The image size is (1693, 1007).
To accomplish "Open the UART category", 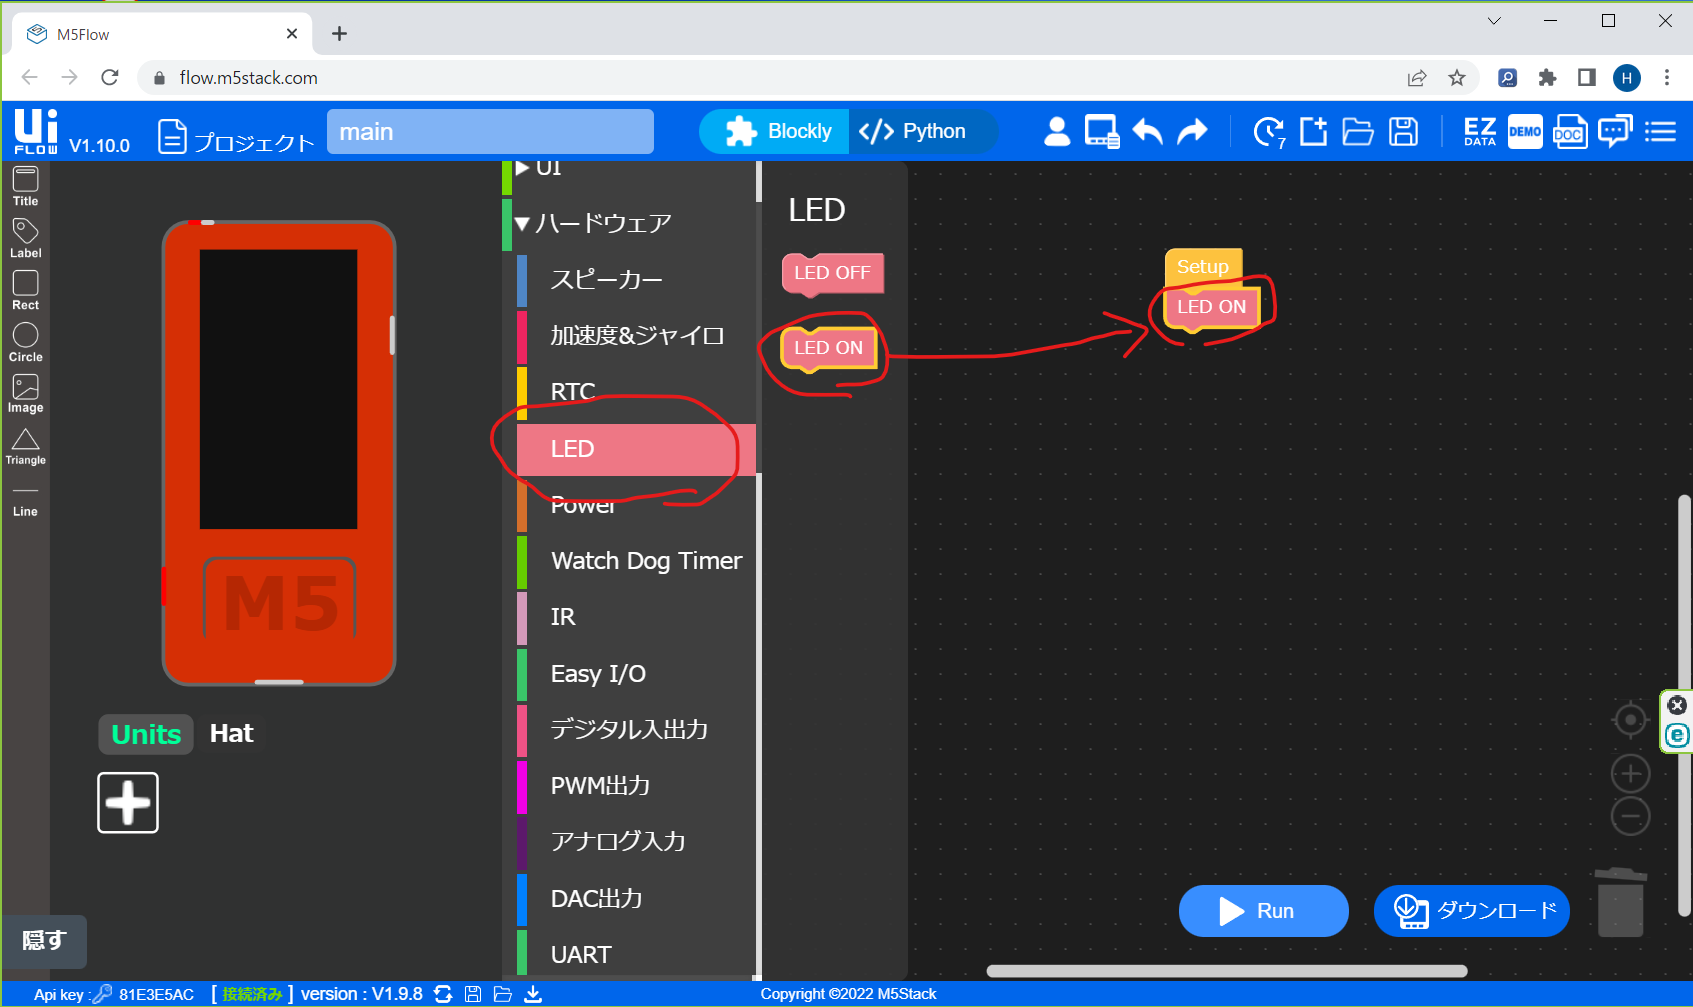I will pyautogui.click(x=636, y=955).
